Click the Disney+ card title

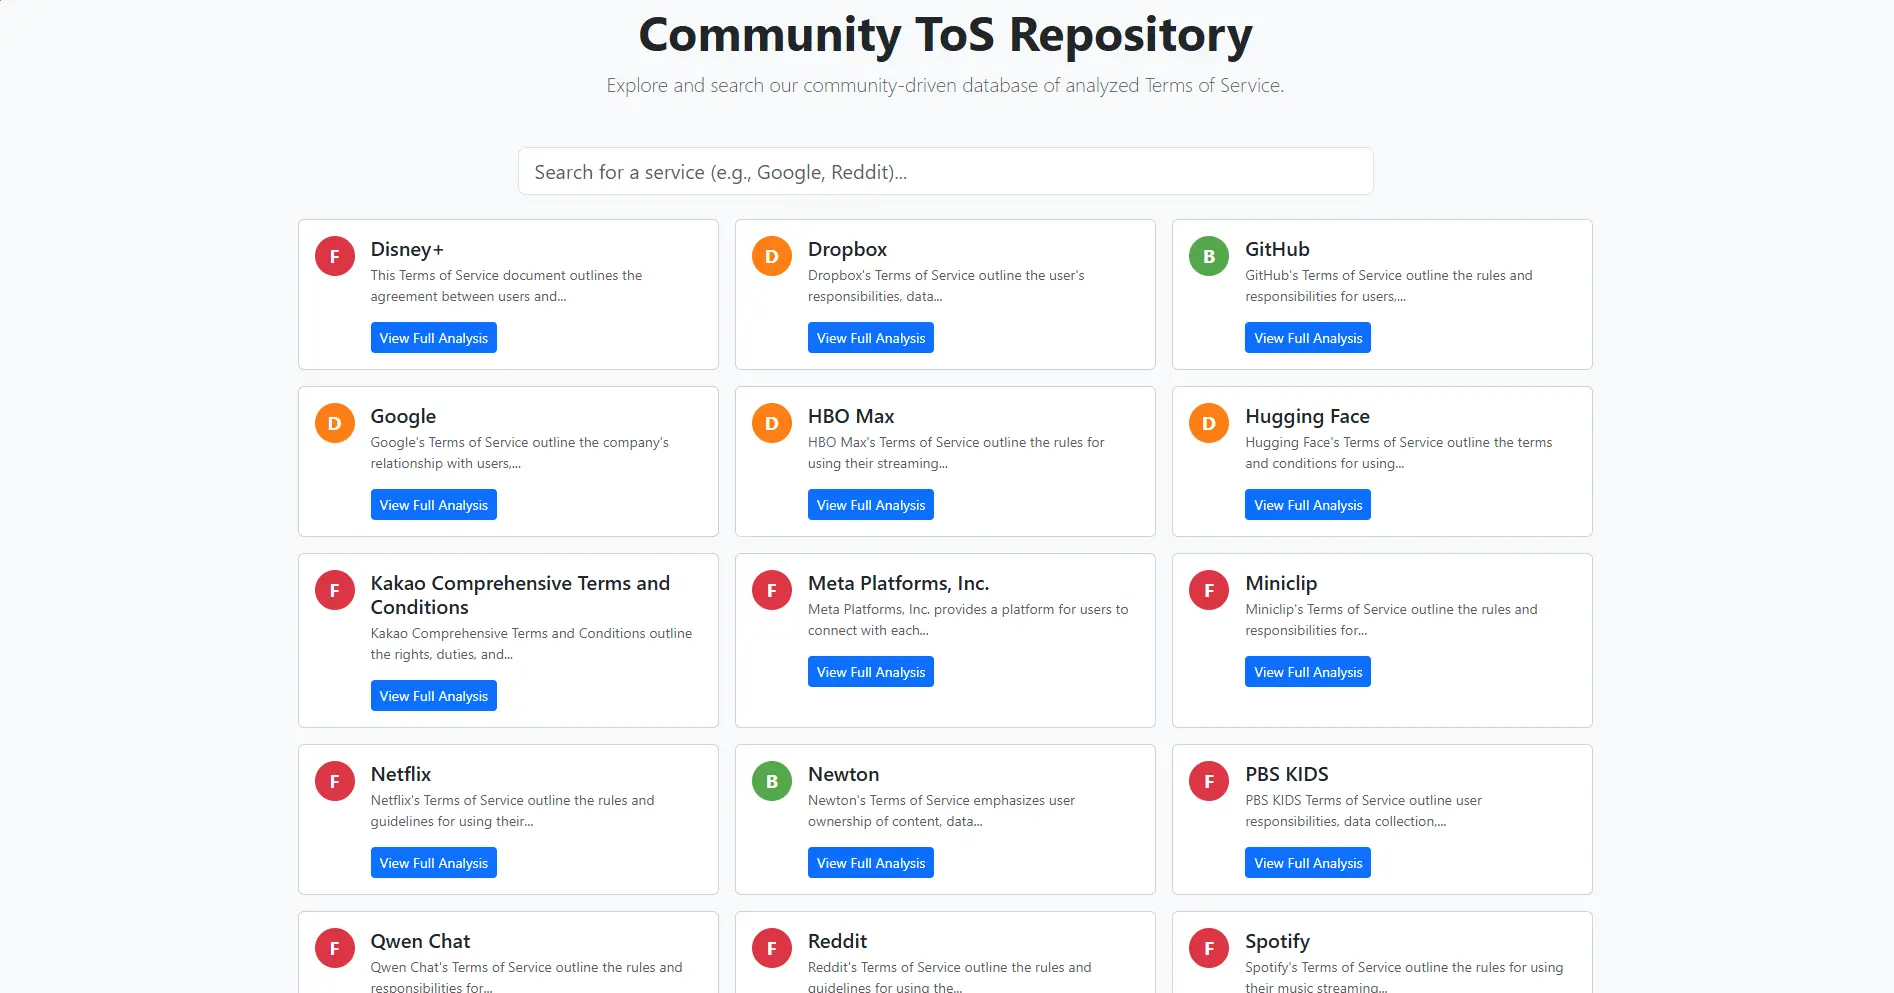407,249
